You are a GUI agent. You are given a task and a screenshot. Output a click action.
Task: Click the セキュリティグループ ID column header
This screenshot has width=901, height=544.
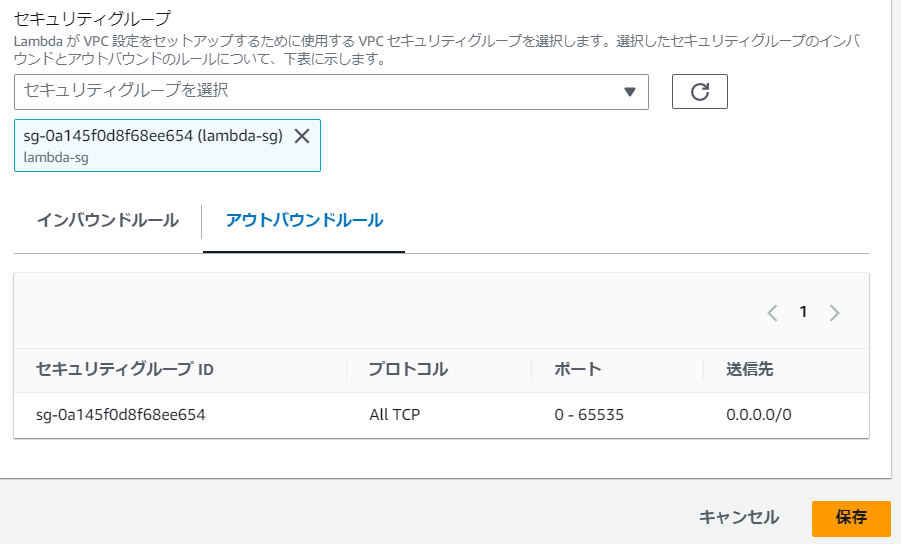tap(125, 369)
